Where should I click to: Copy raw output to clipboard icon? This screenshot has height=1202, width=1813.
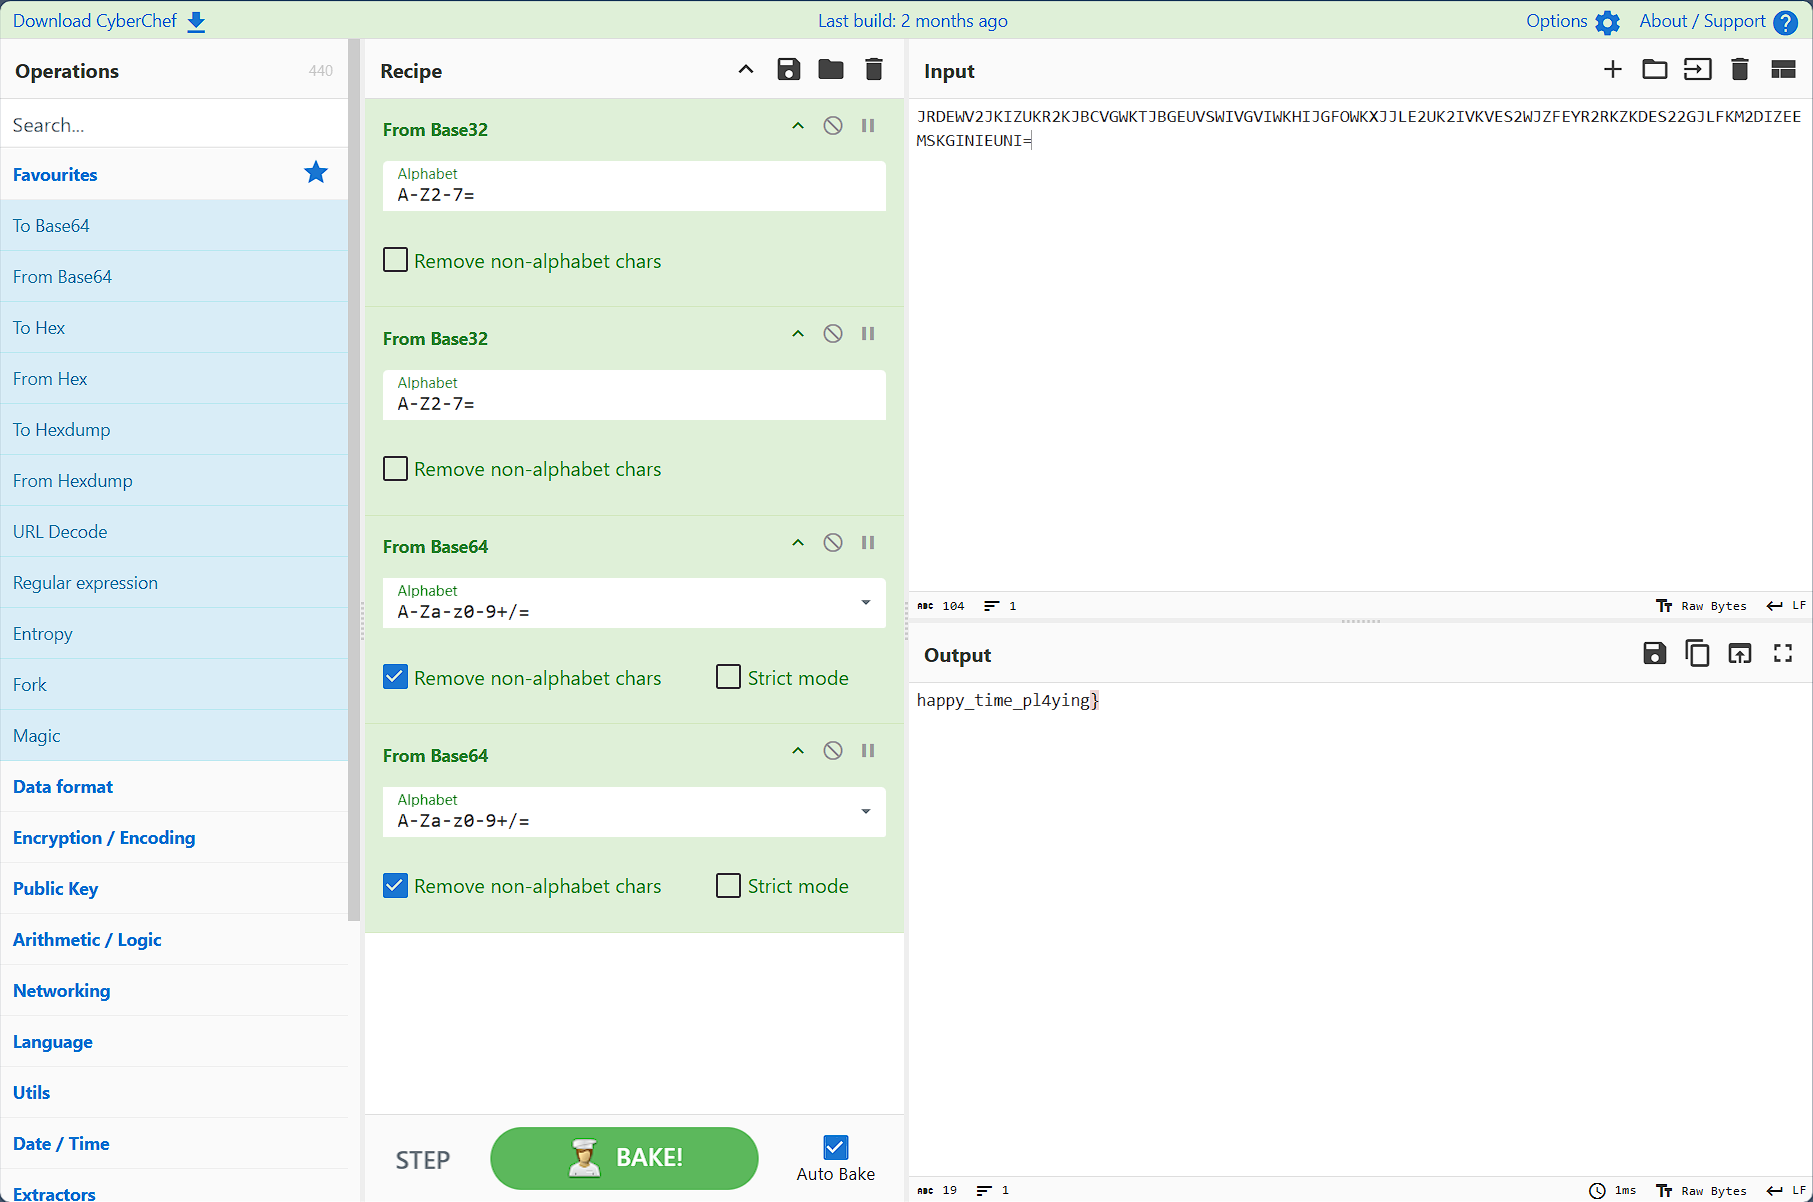point(1697,653)
